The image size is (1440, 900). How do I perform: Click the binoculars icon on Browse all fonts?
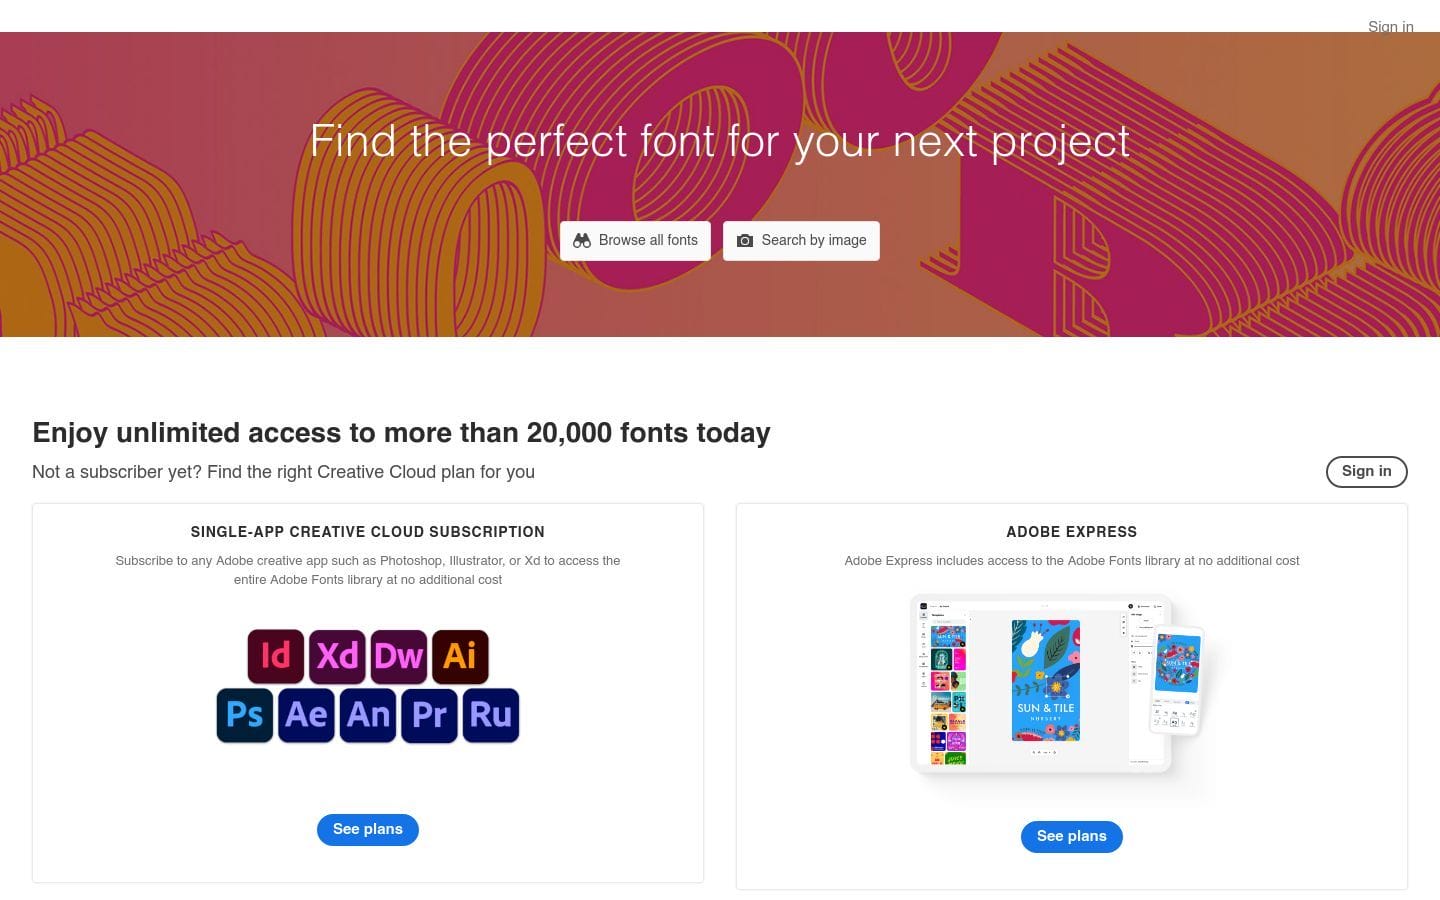582,240
